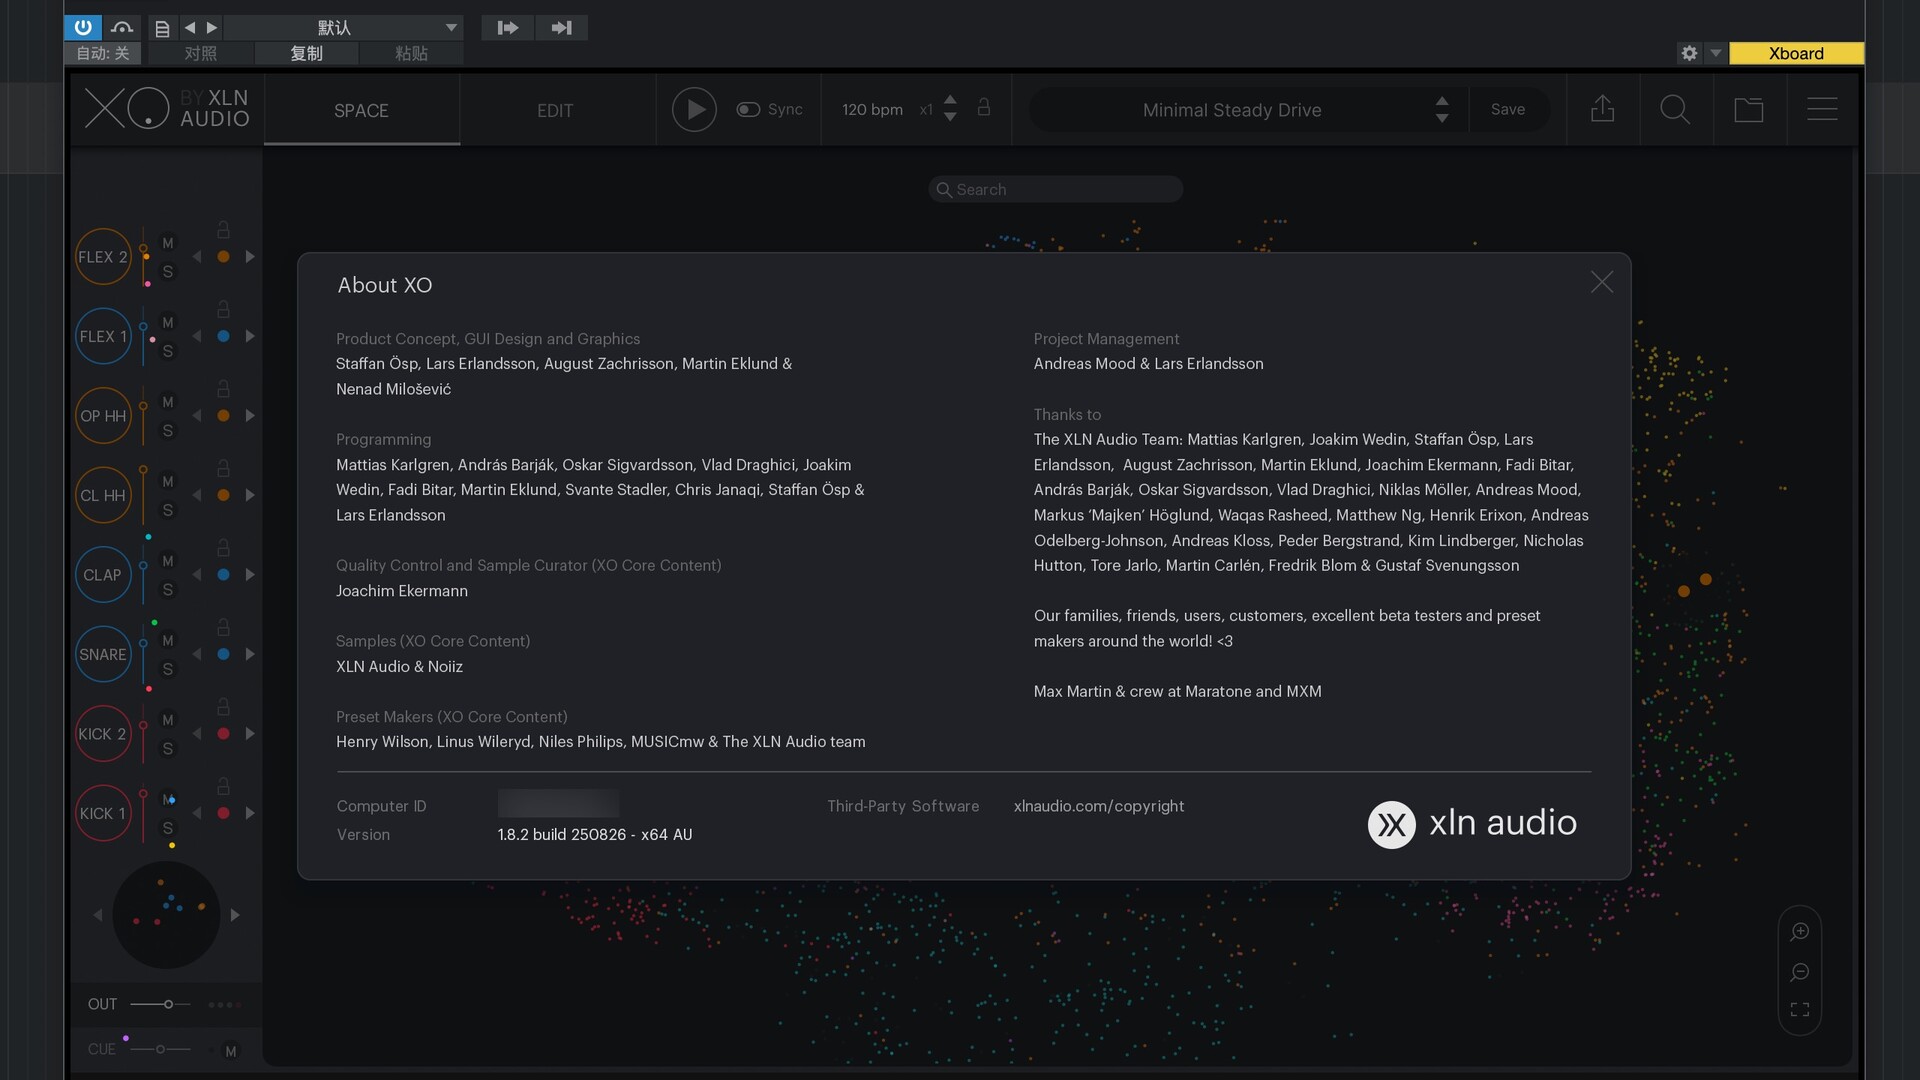The image size is (1920, 1080).
Task: Mute the FLEX 2 channel
Action: point(168,243)
